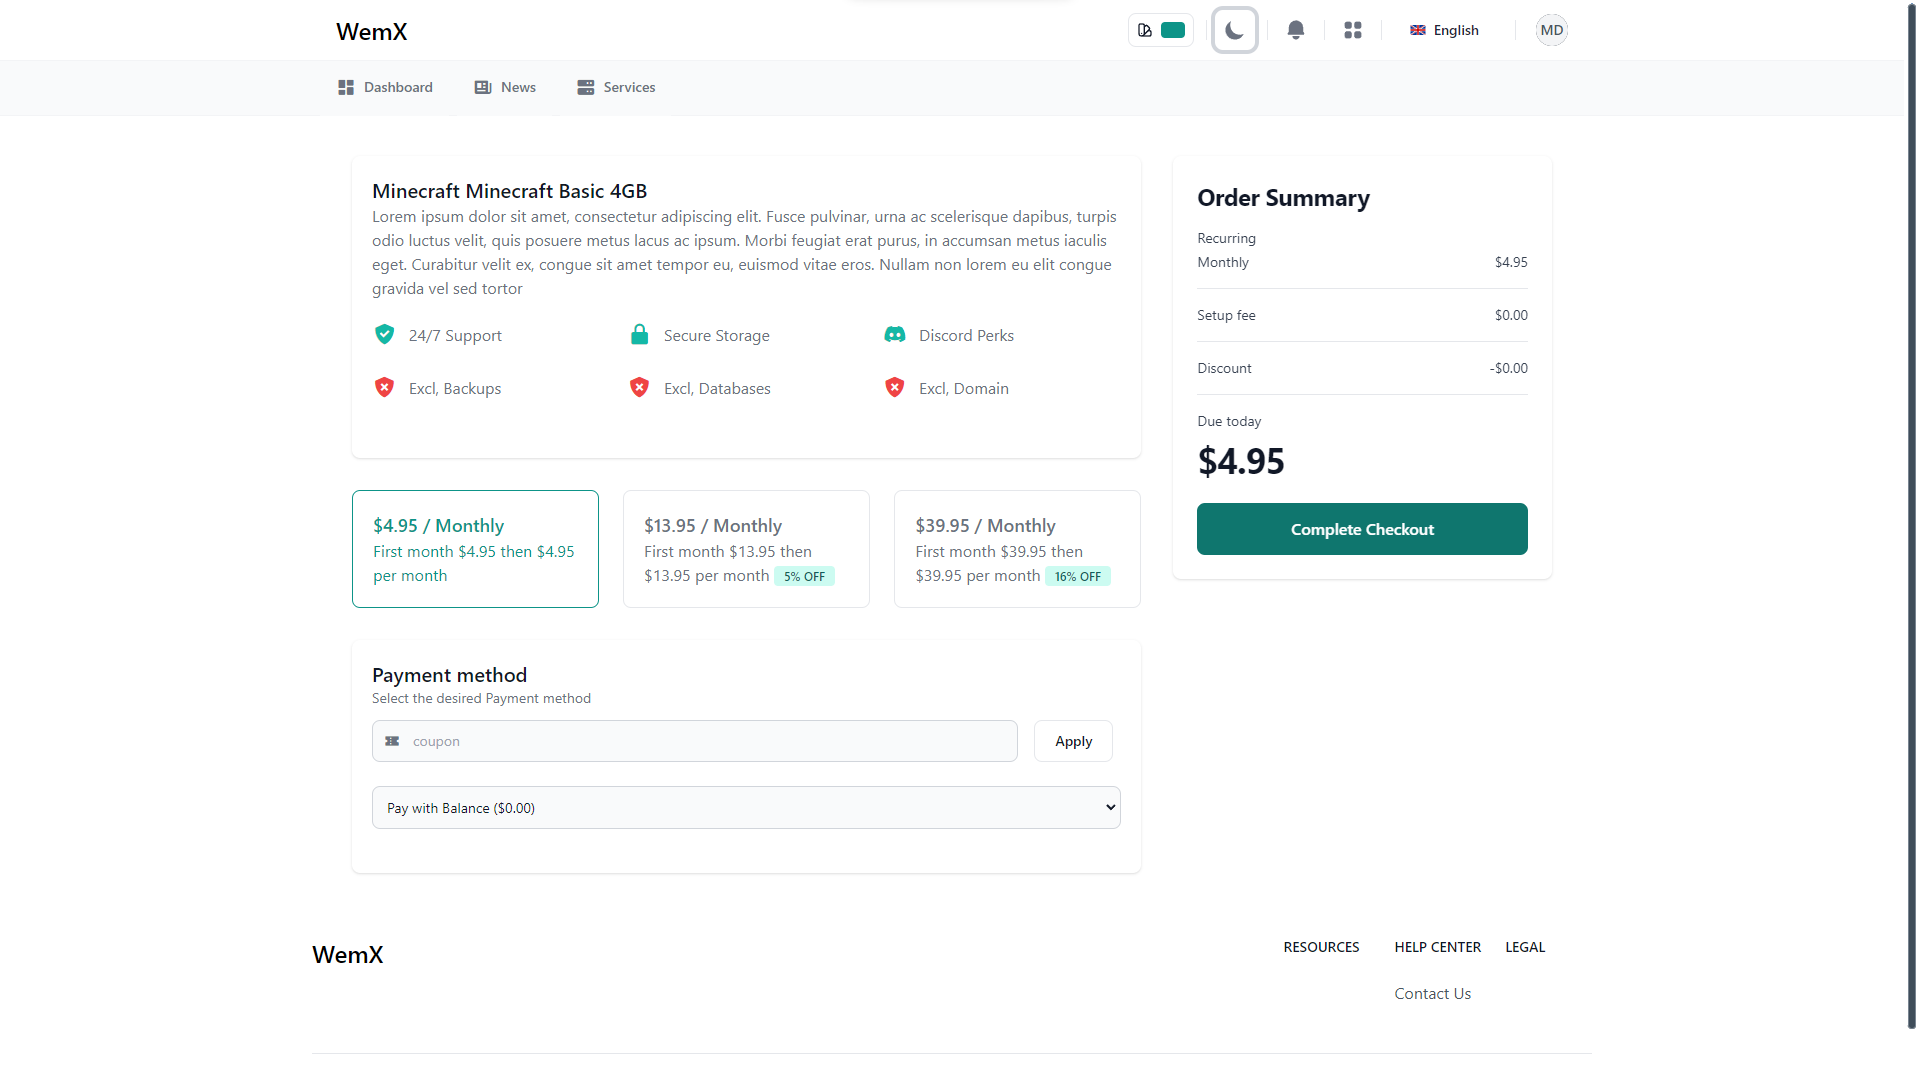This screenshot has height=1080, width=1920.
Task: Open the Pay with Balance dropdown
Action: click(x=746, y=808)
